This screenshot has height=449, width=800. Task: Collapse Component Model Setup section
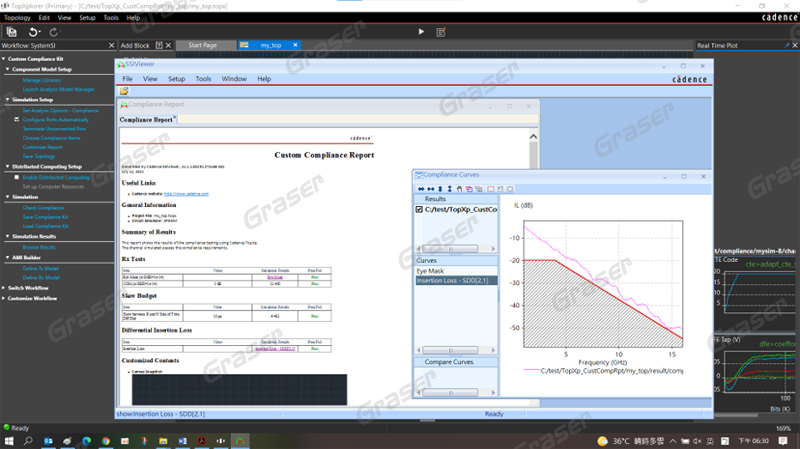click(8, 69)
